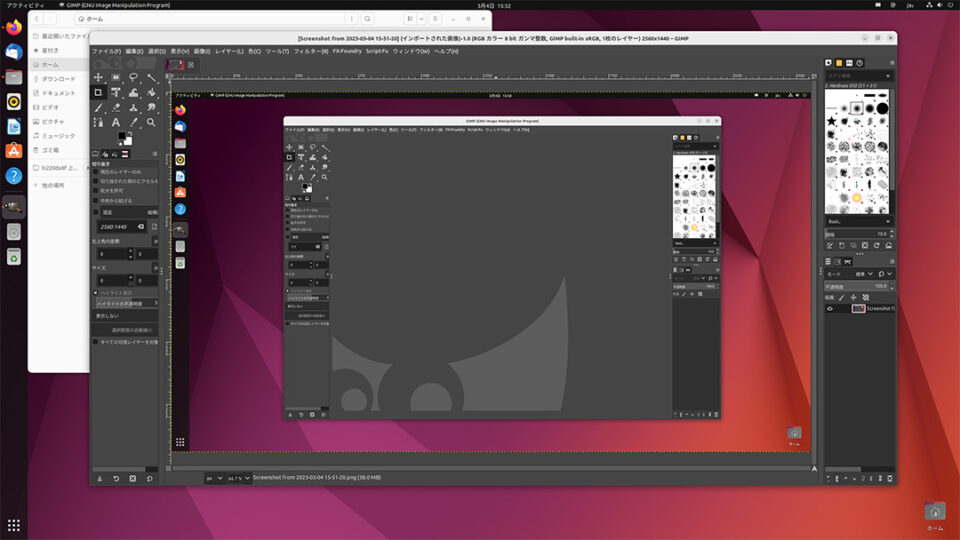The height and width of the screenshot is (540, 960).
Task: Open the フィルター menu
Action: (311, 51)
